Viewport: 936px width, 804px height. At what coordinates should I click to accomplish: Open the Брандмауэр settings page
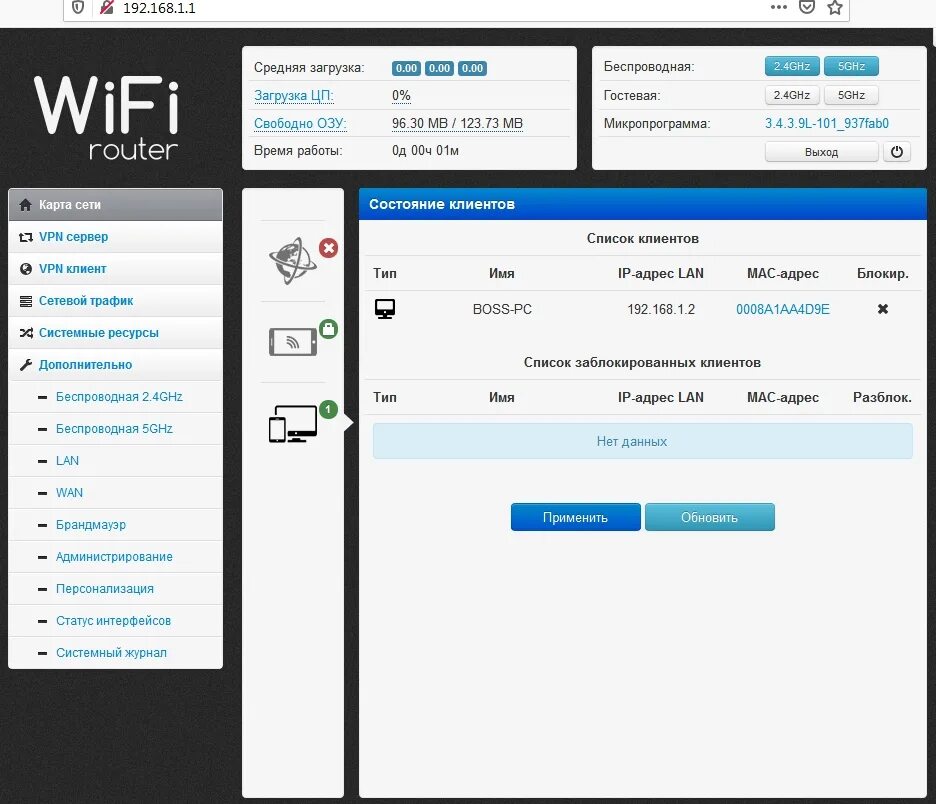click(116, 525)
